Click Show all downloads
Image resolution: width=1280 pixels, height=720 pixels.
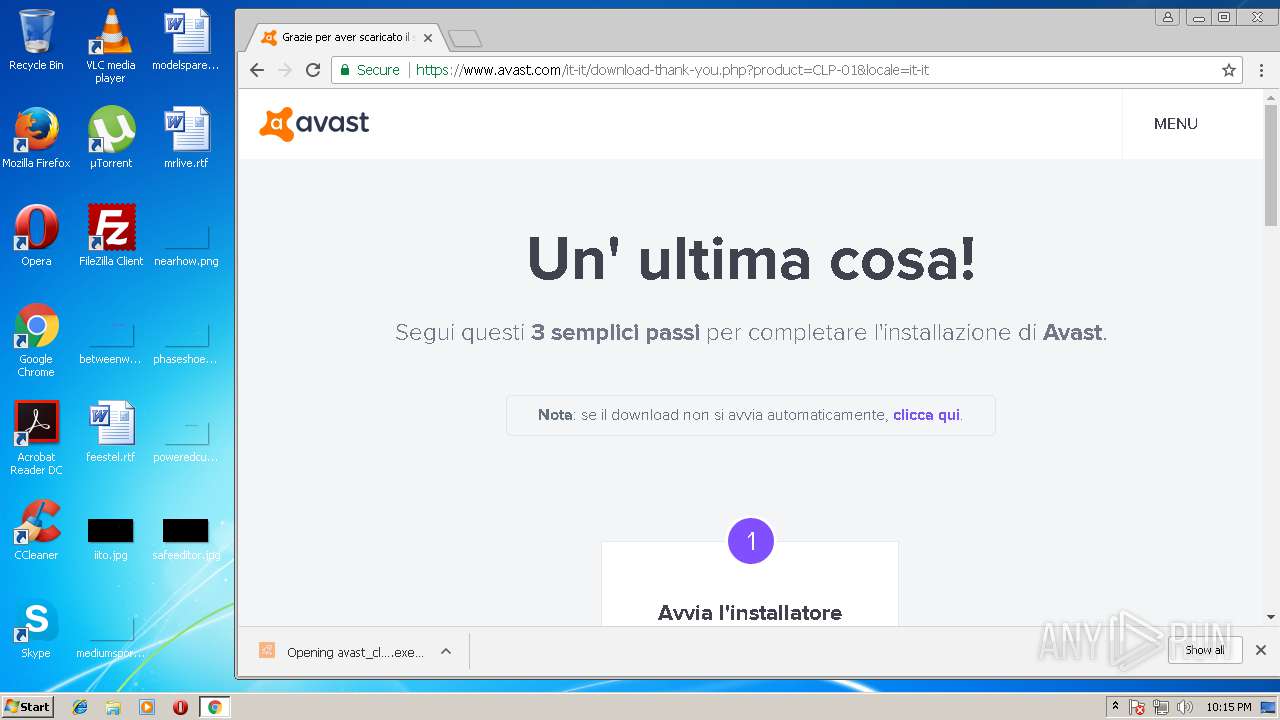pyautogui.click(x=1204, y=650)
